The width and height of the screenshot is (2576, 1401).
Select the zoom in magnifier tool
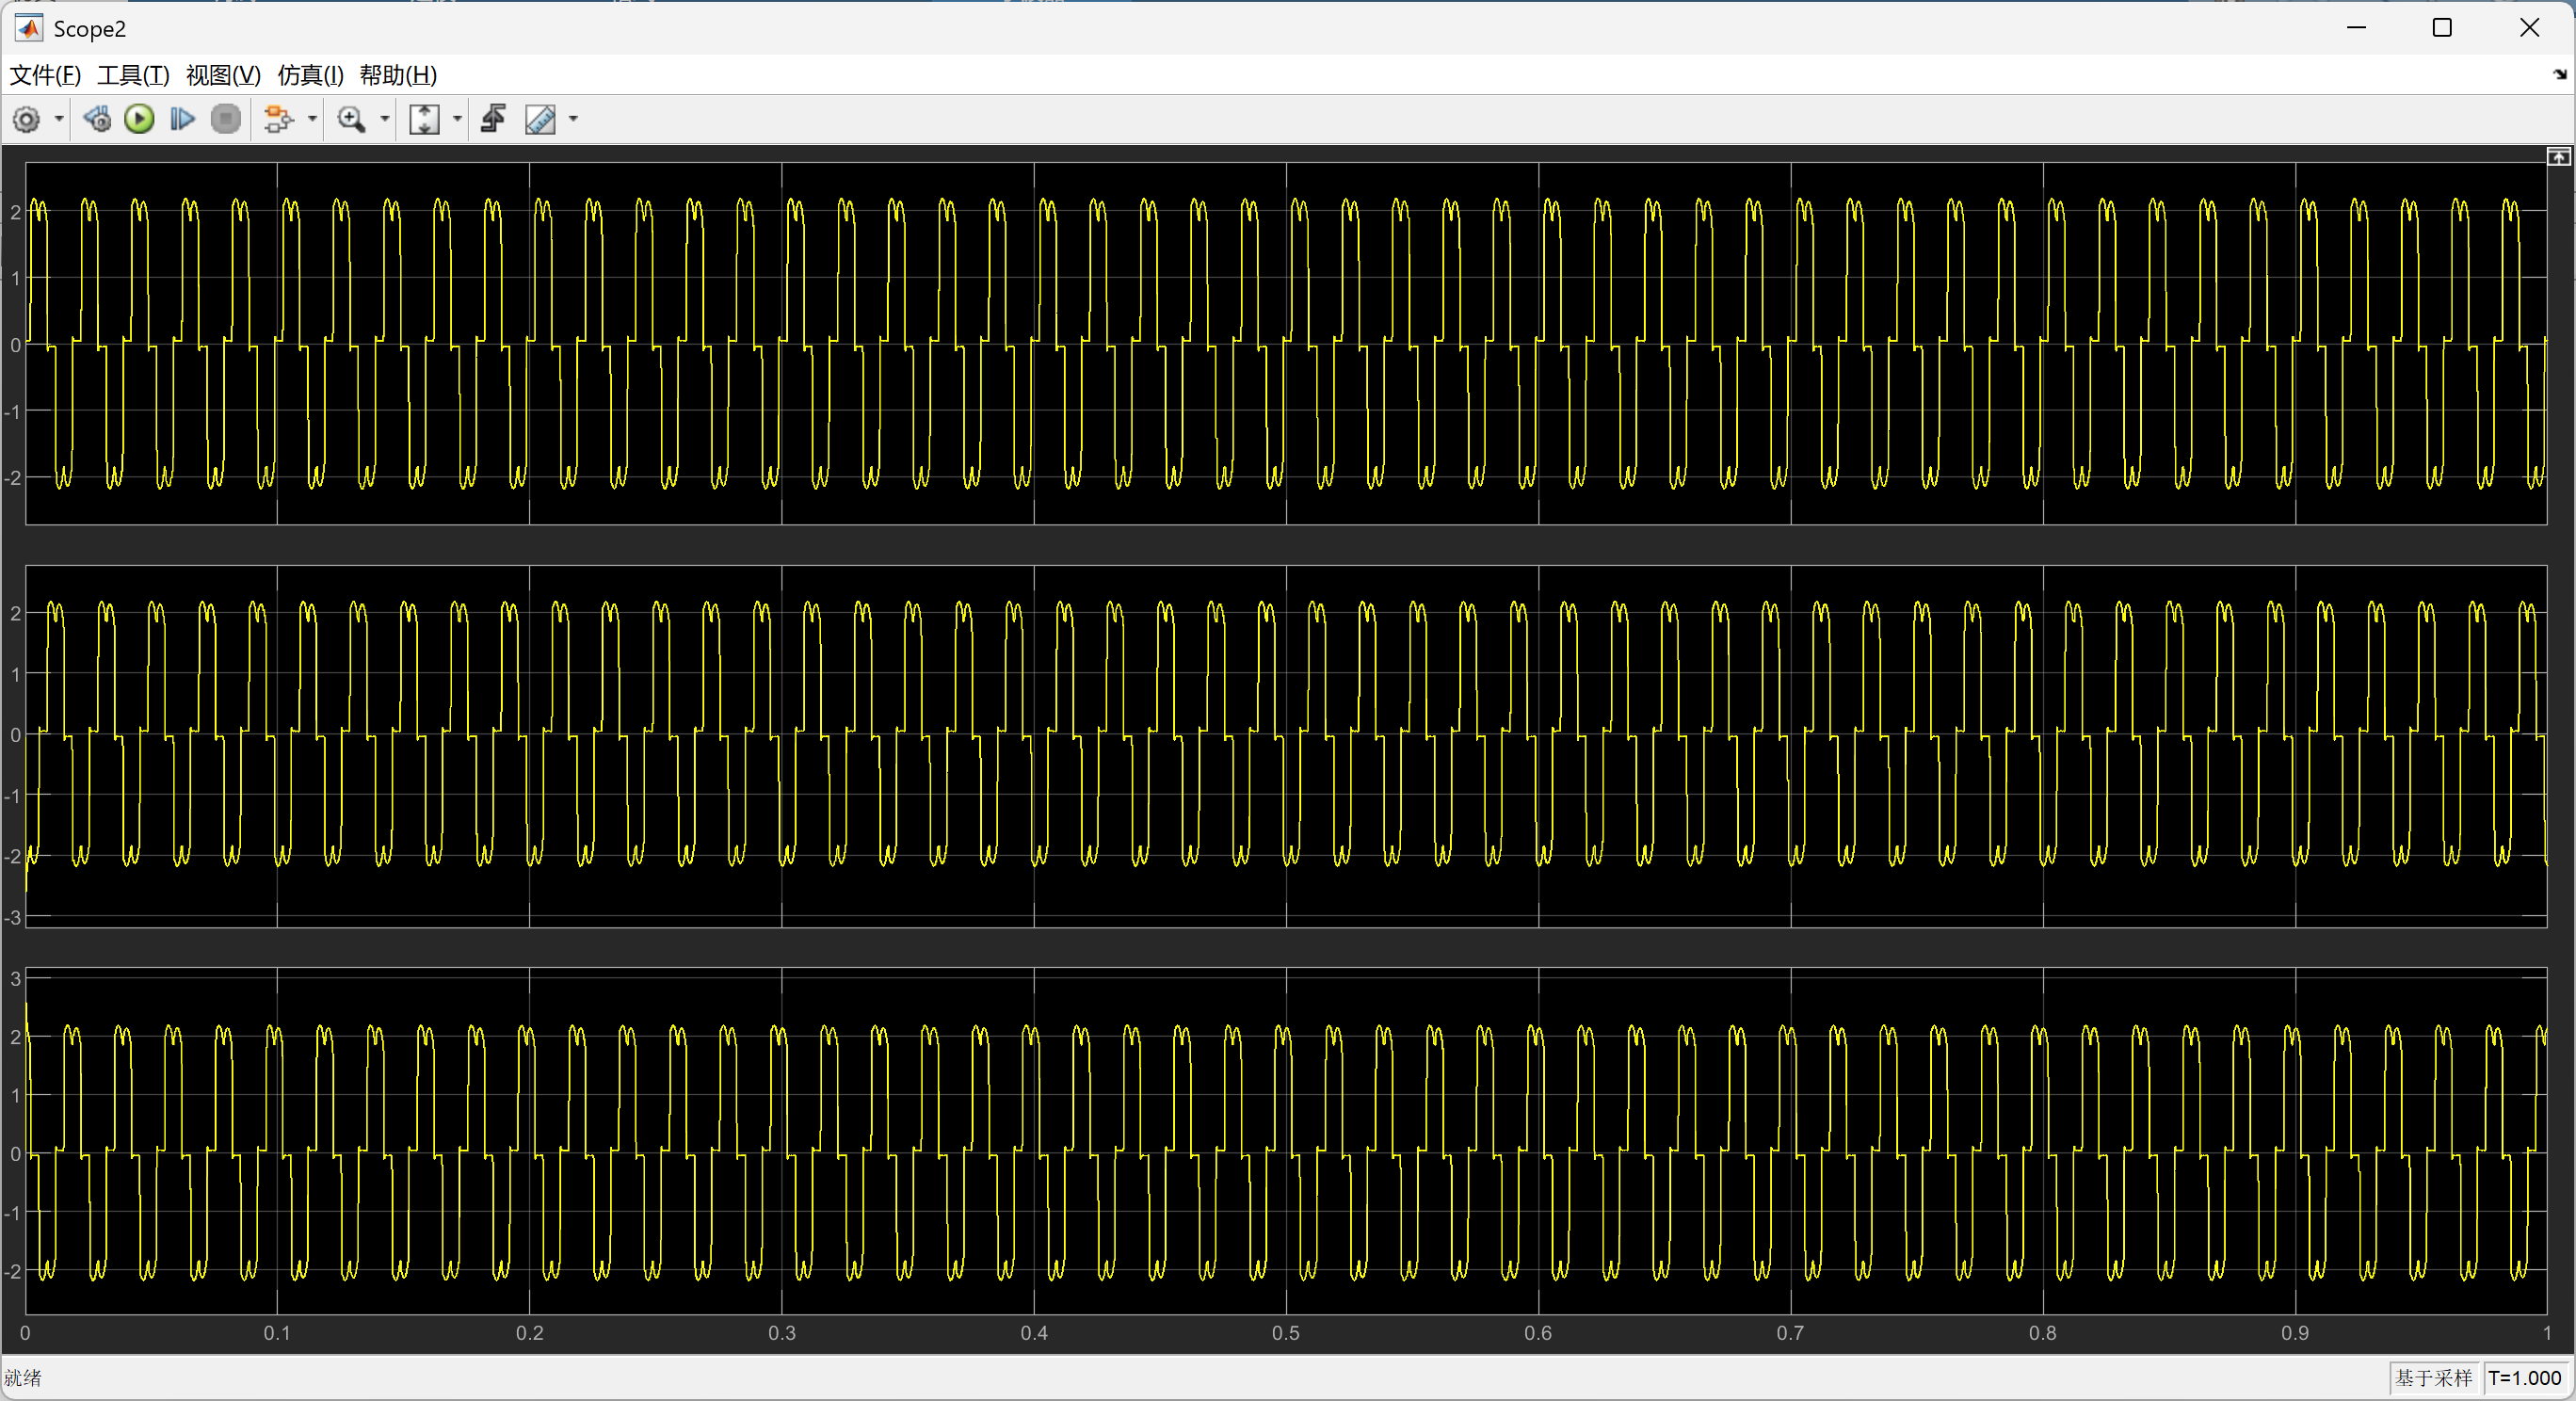click(351, 120)
